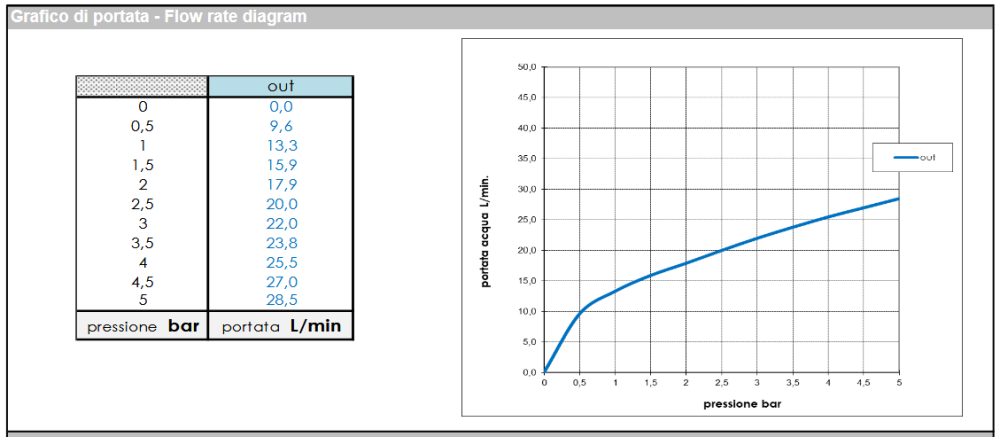Click the 20,0 value in the table column

click(x=280, y=203)
